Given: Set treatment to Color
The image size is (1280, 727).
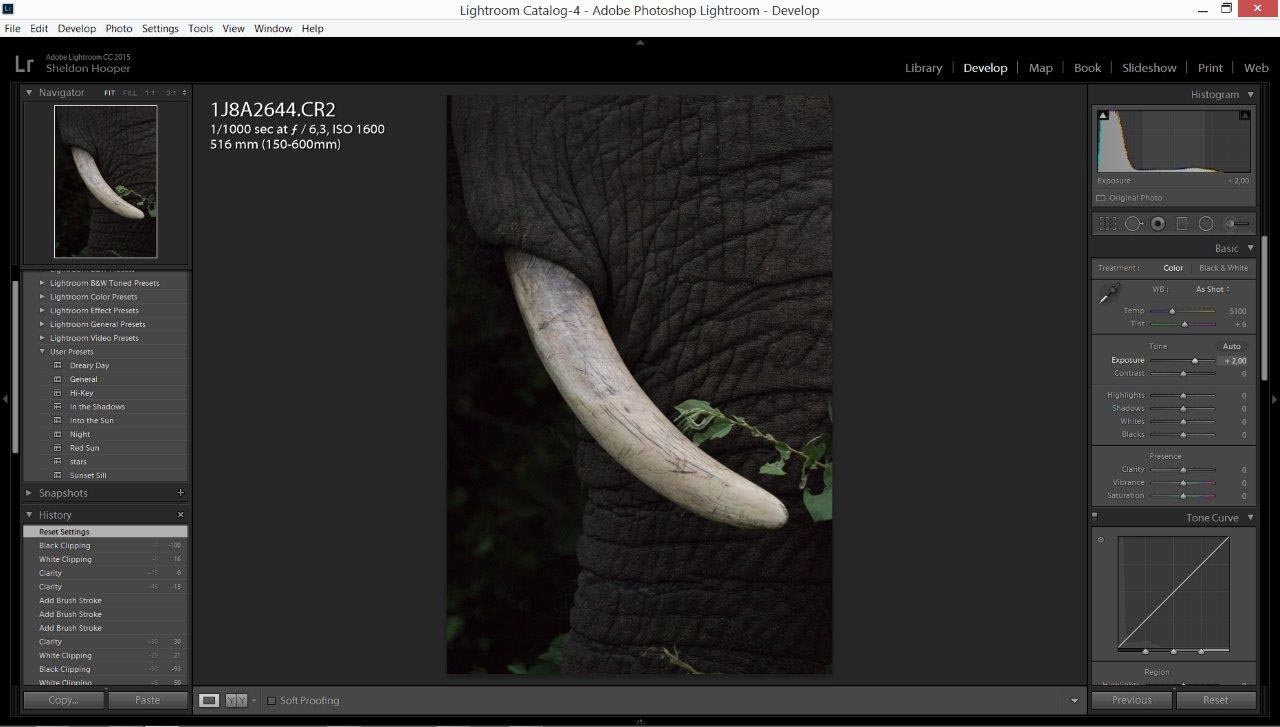Looking at the screenshot, I should [1173, 268].
